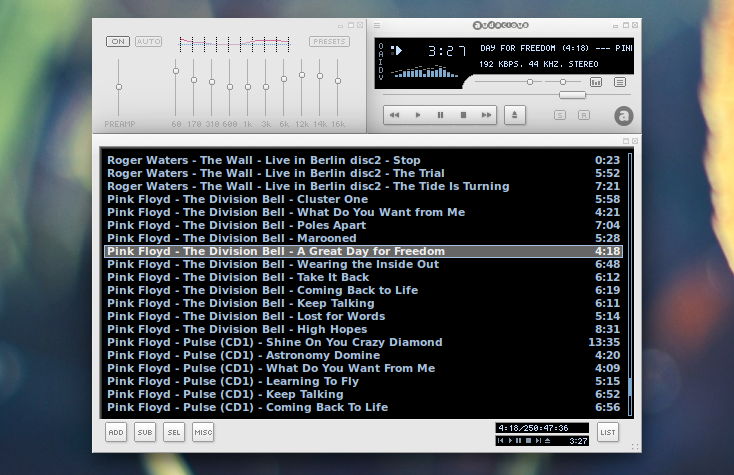
Task: Stop playback in the main player
Action: click(x=463, y=115)
